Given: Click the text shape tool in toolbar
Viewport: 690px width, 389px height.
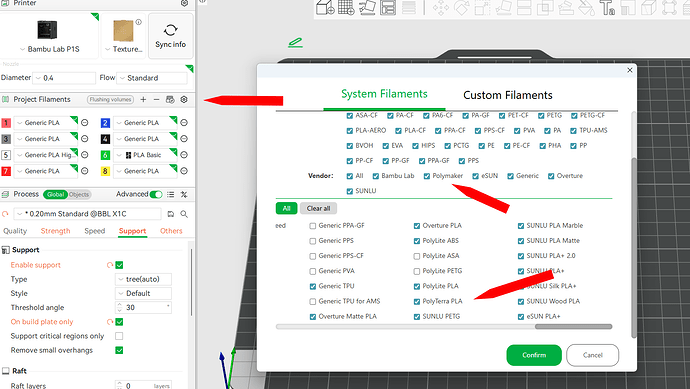Looking at the screenshot, I should coord(607,7).
